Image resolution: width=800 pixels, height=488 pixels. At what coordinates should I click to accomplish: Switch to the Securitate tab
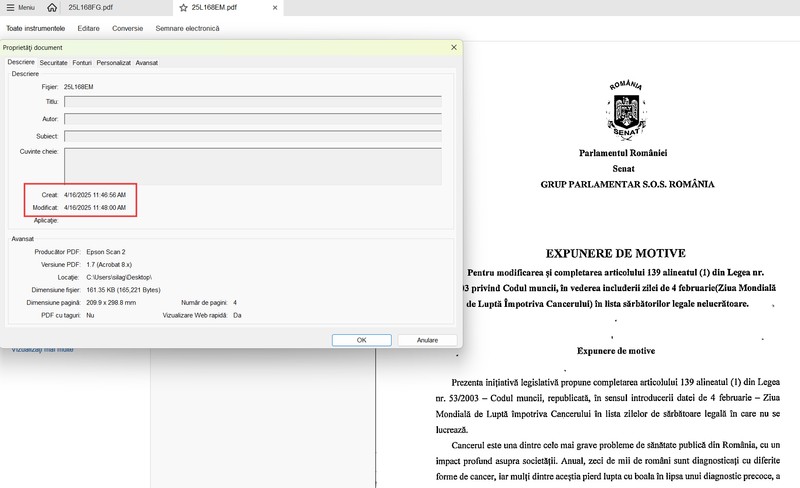(54, 63)
